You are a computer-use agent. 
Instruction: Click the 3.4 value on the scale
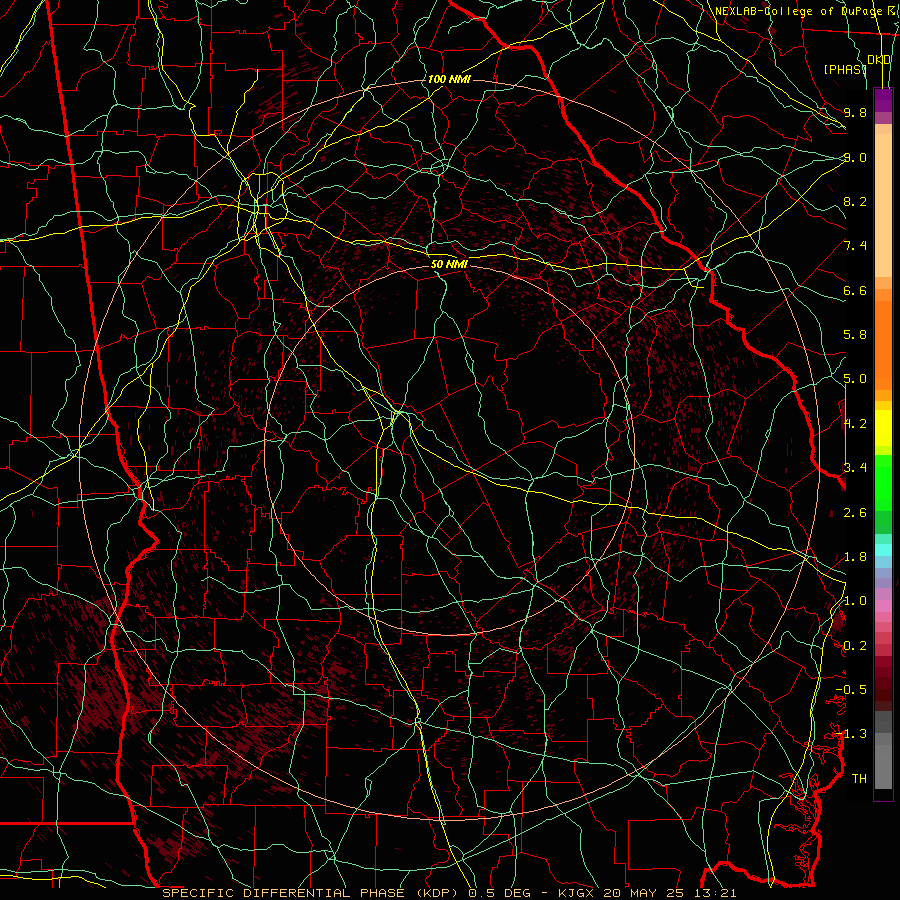[855, 467]
